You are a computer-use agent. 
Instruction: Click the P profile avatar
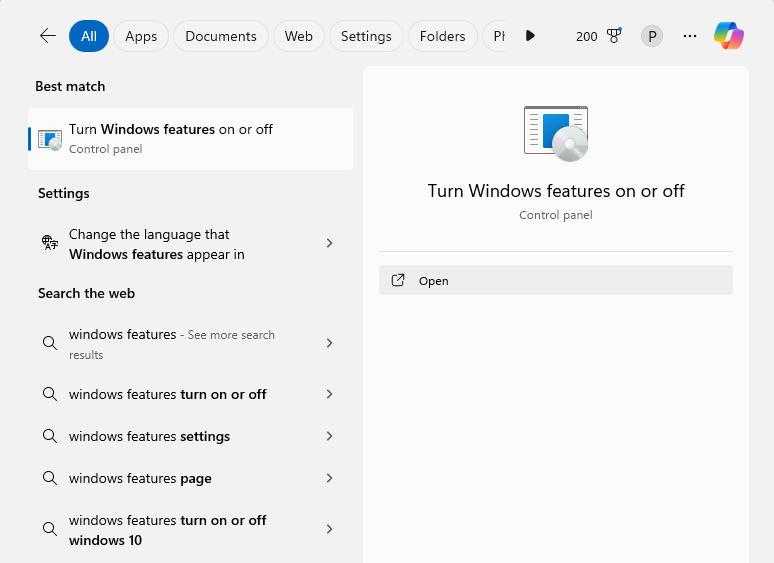652,36
